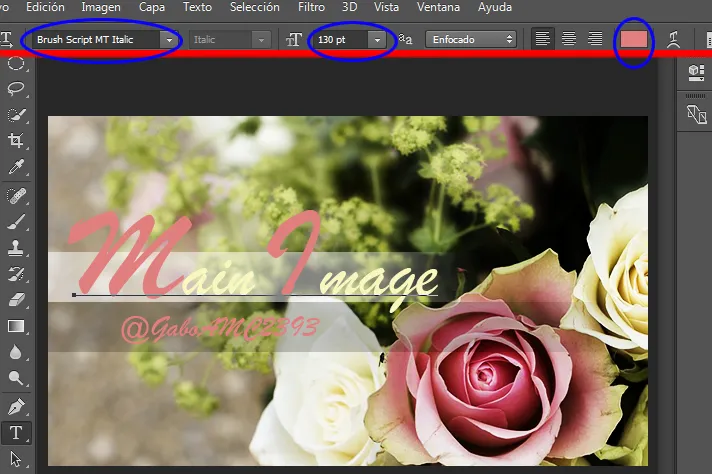Select the Quick Selection tool

(16, 114)
